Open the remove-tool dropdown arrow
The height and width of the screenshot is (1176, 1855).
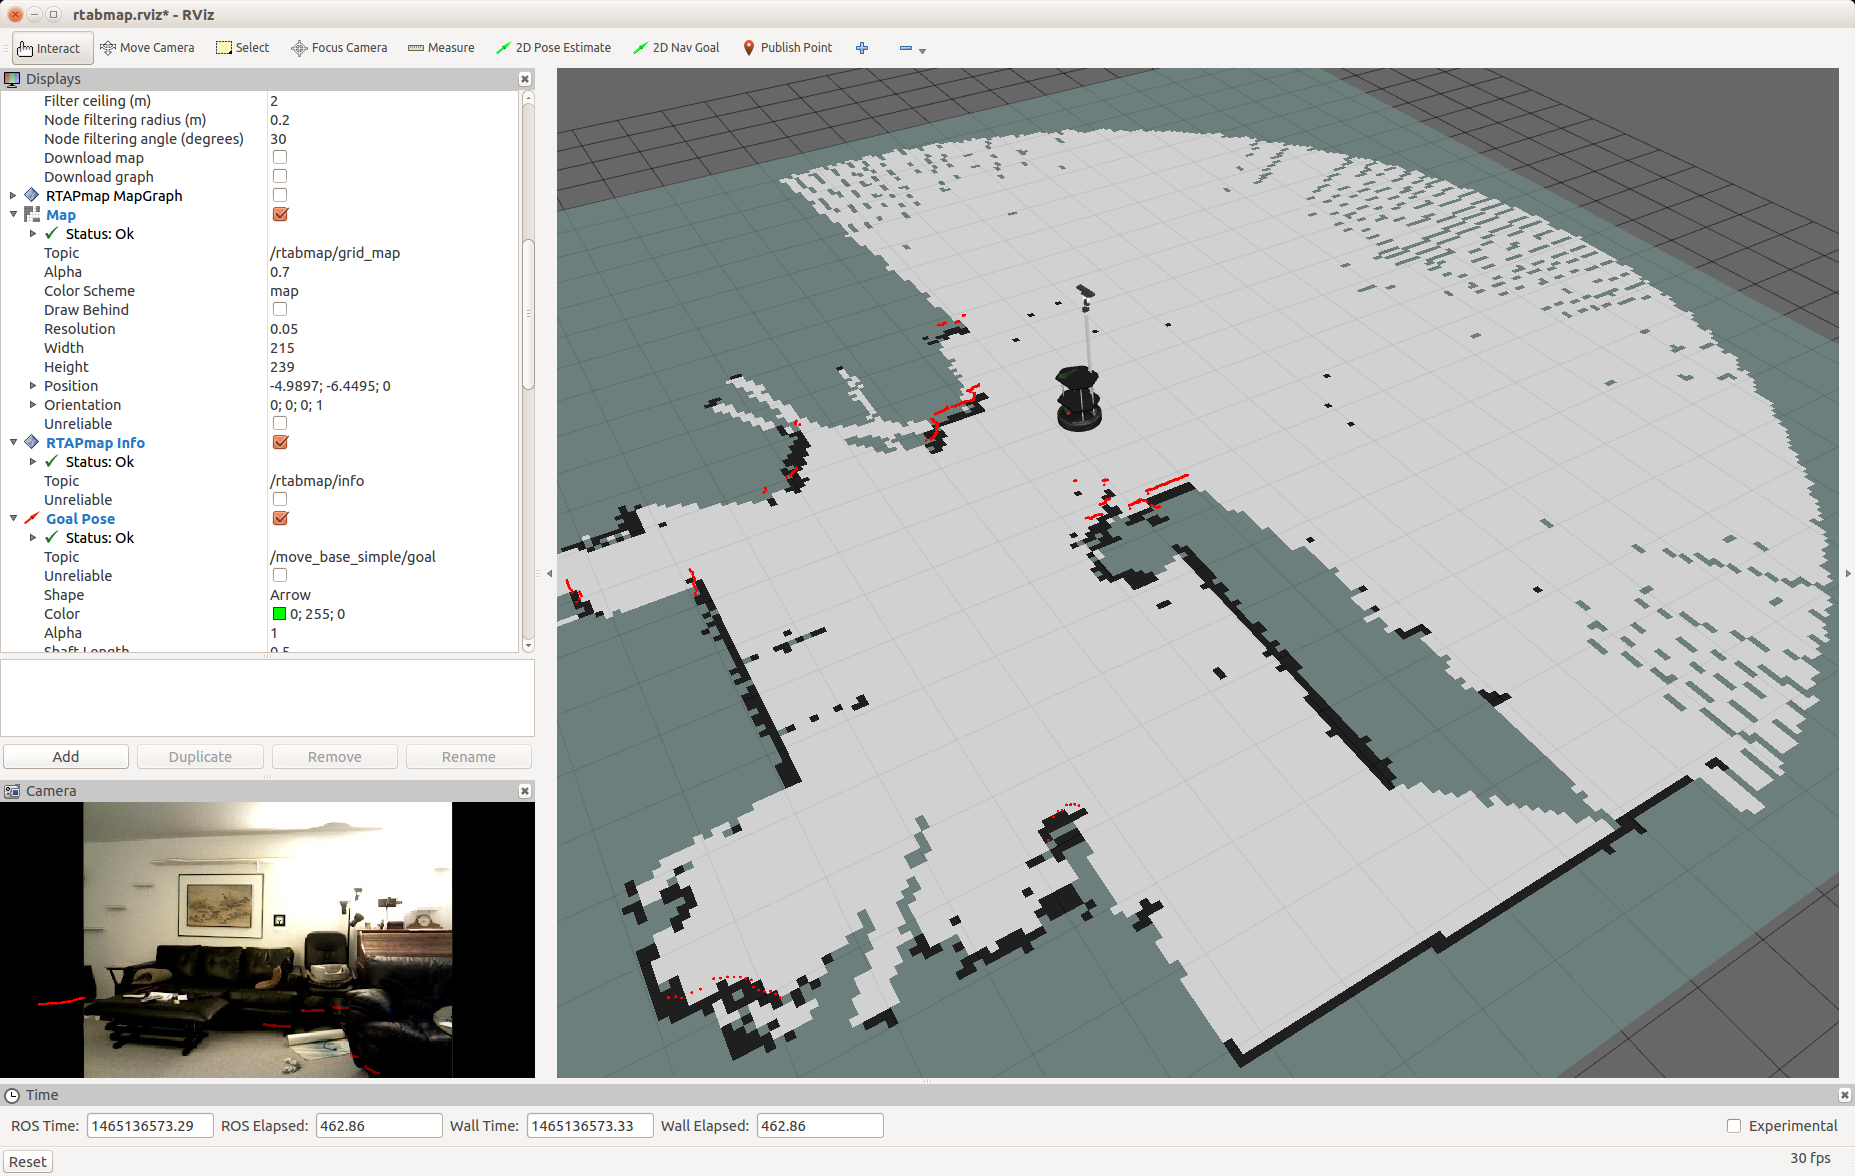point(922,50)
